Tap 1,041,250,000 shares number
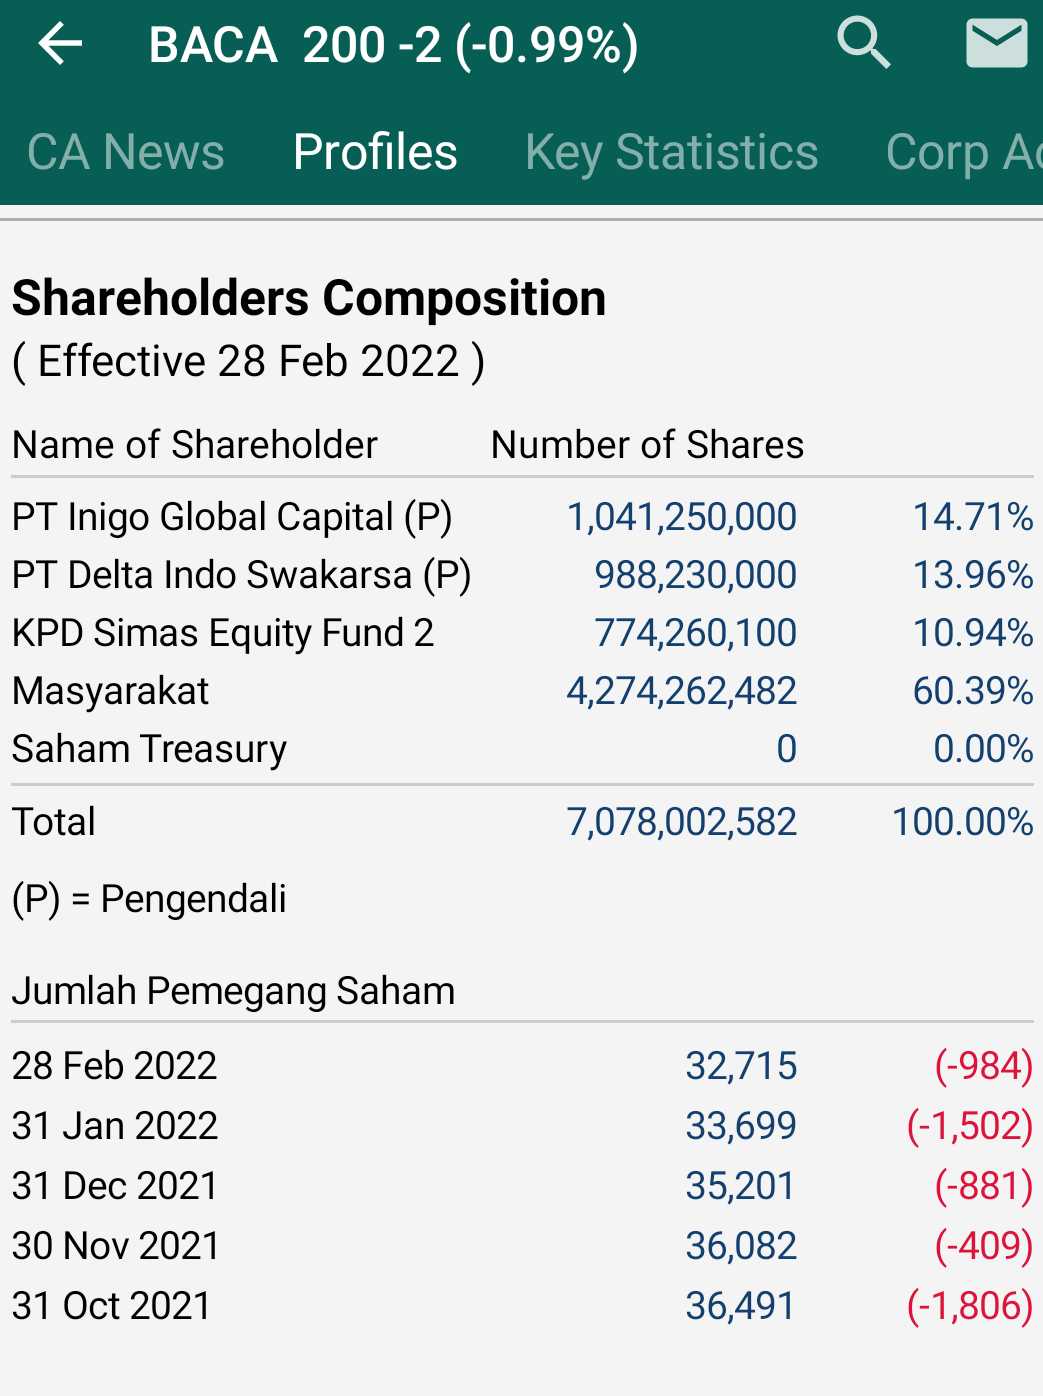 681,517
